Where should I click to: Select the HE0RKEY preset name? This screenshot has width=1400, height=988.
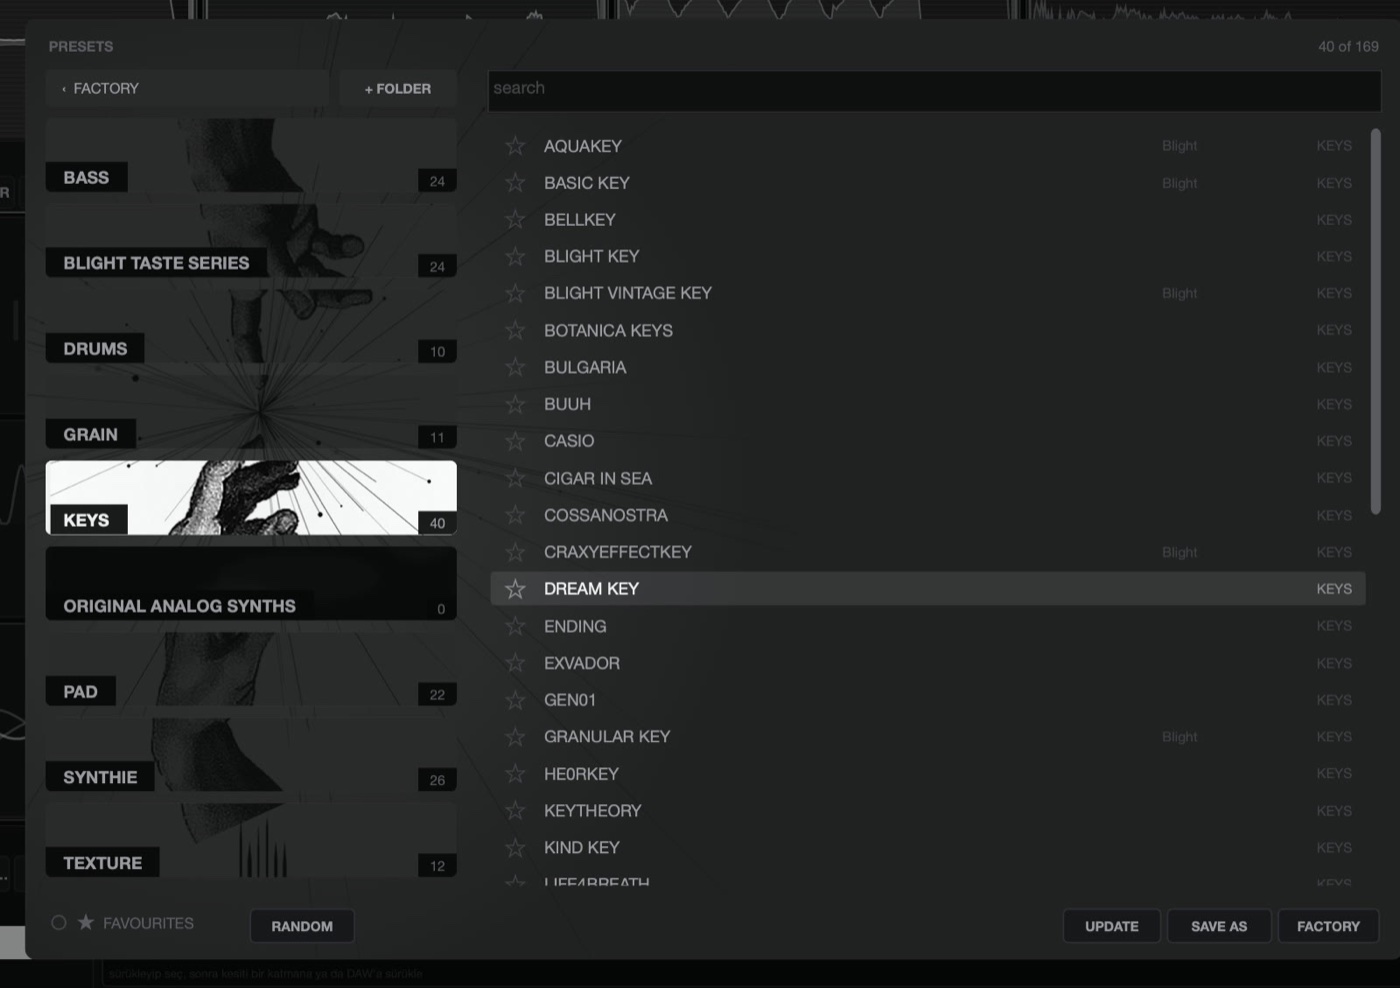pos(581,774)
